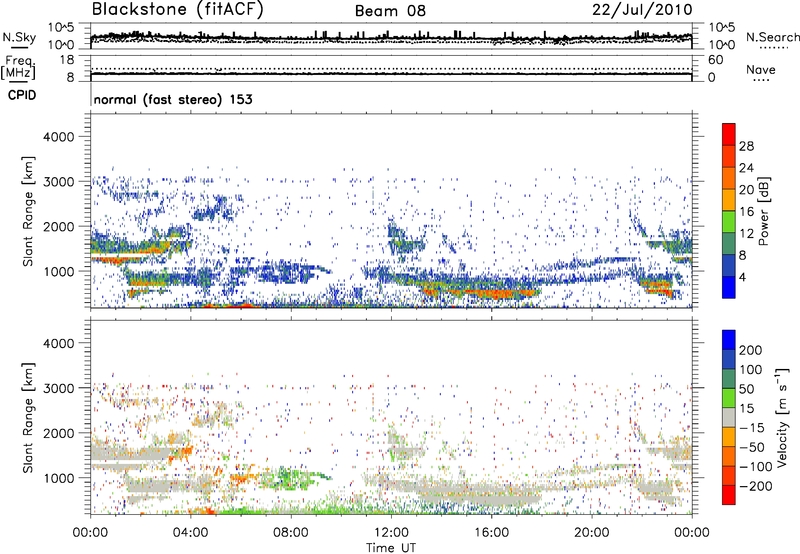Click the Power colorbar segment between 24 and 28
Screen dimensions: 800x554
[729, 157]
